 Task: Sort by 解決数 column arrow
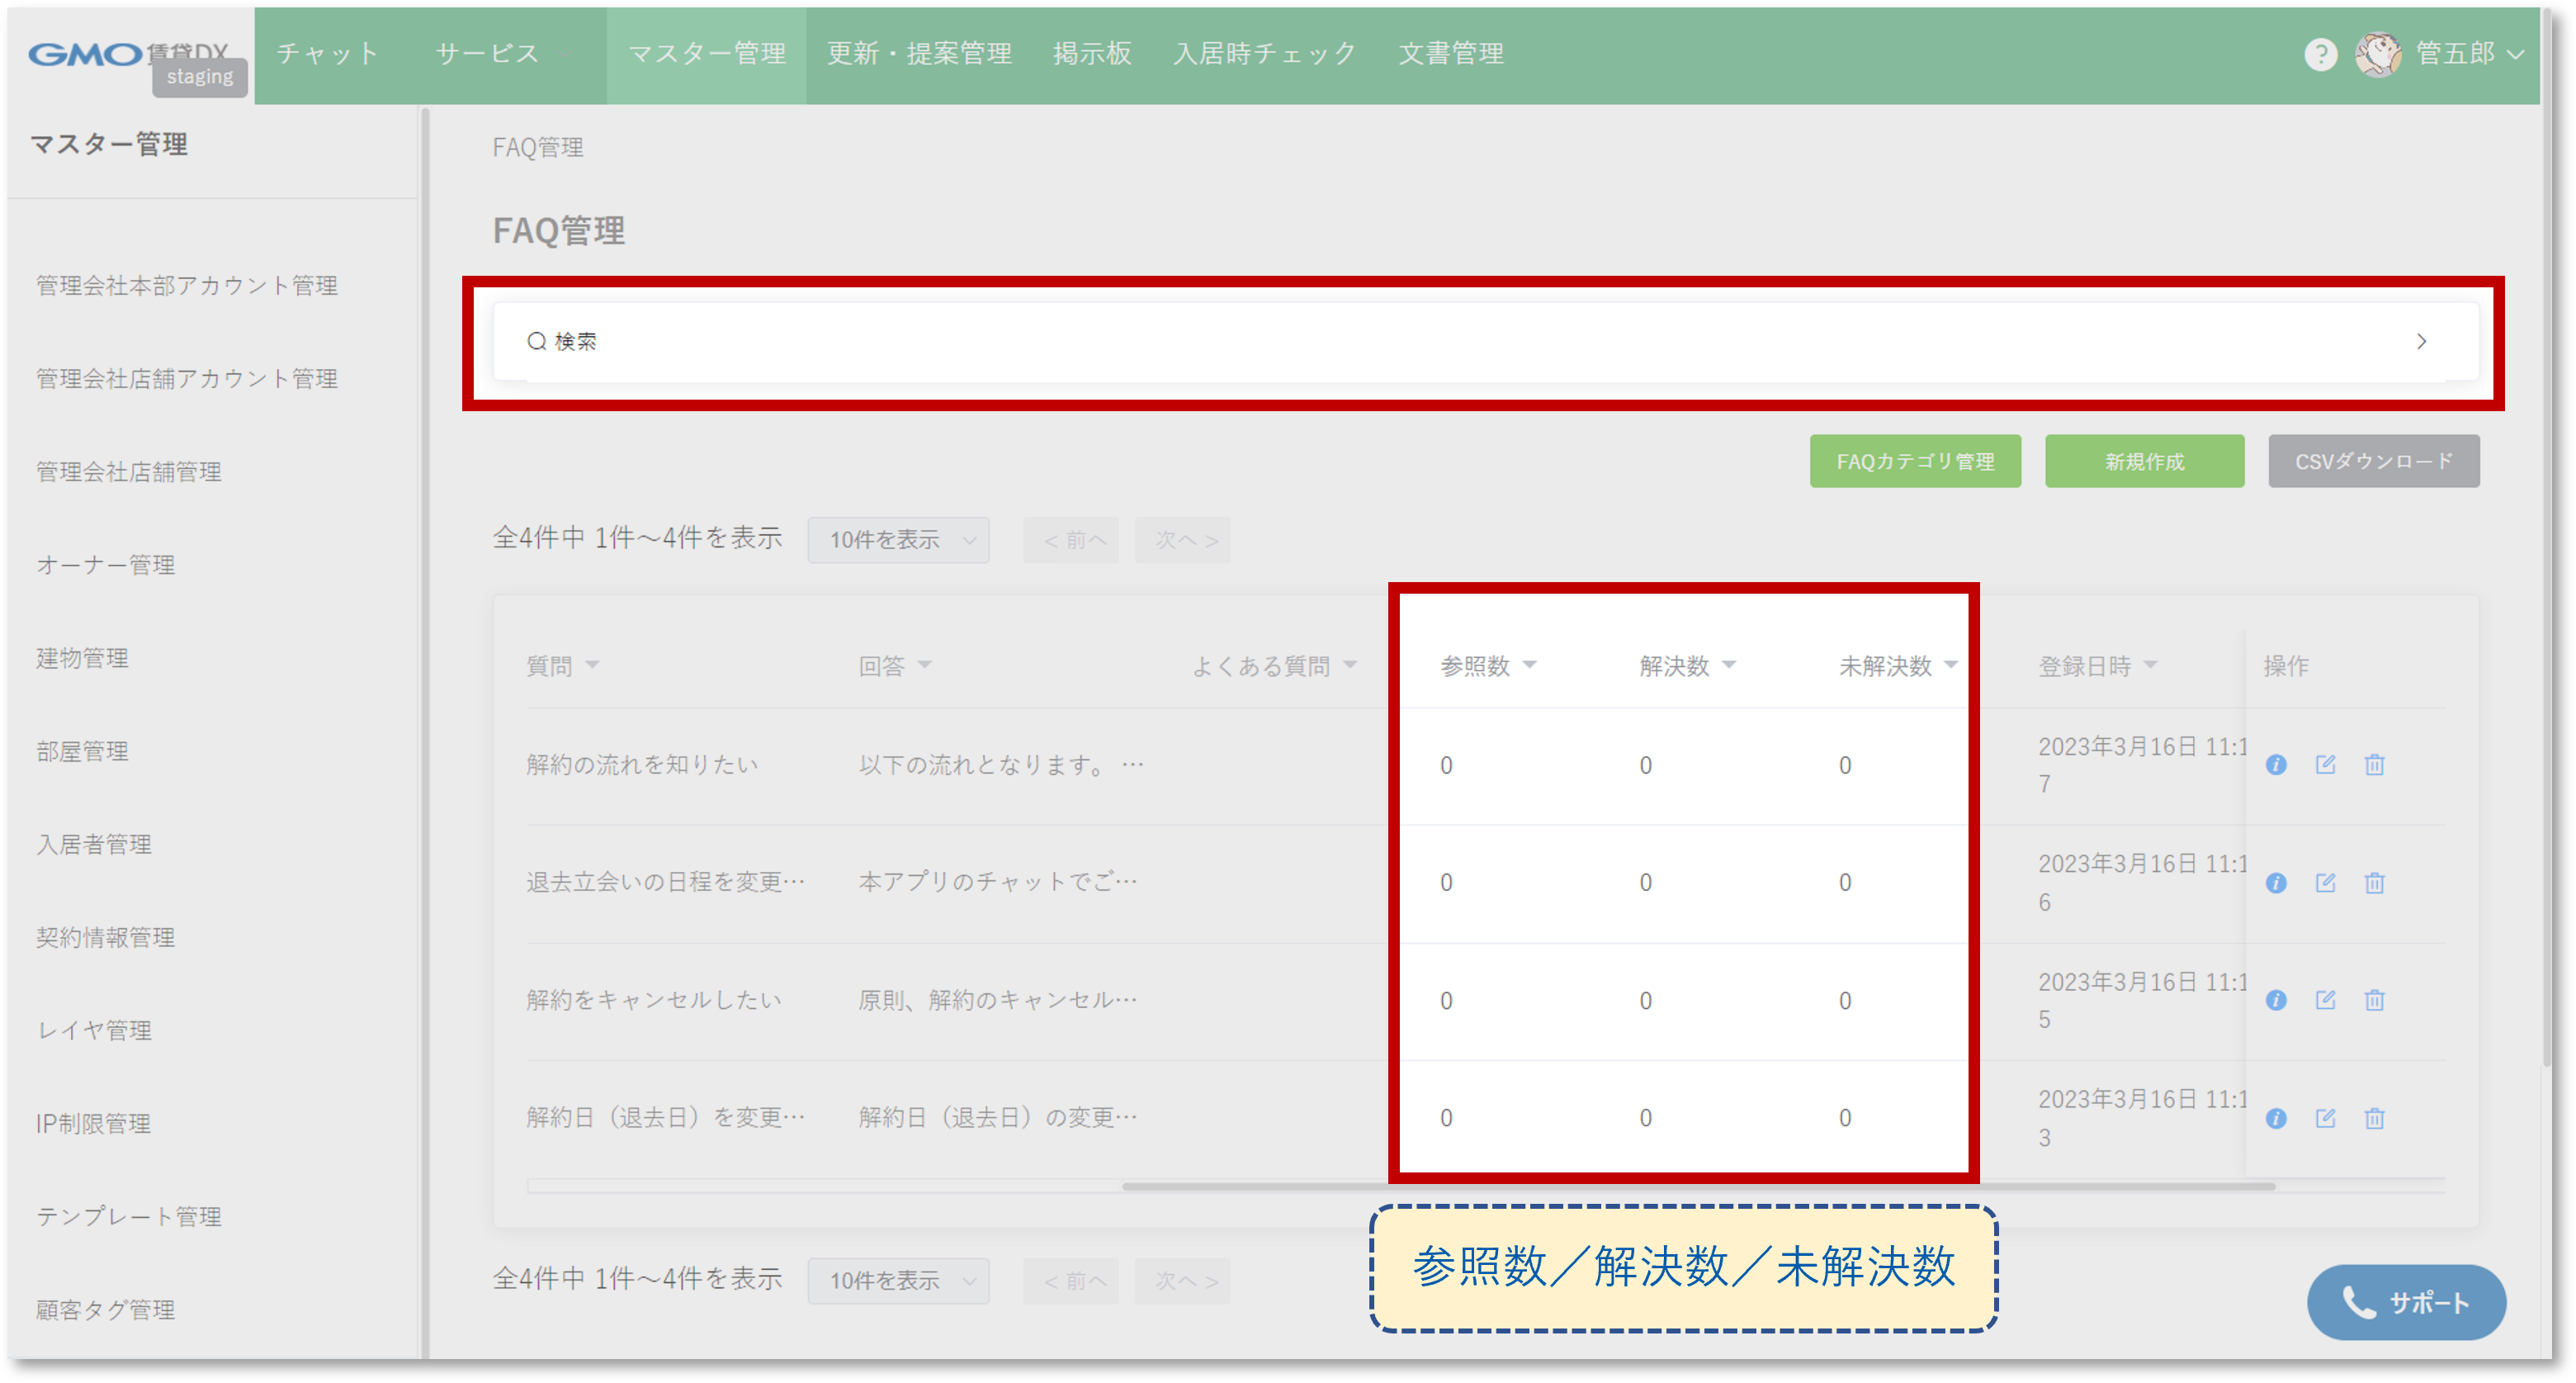tap(1729, 665)
